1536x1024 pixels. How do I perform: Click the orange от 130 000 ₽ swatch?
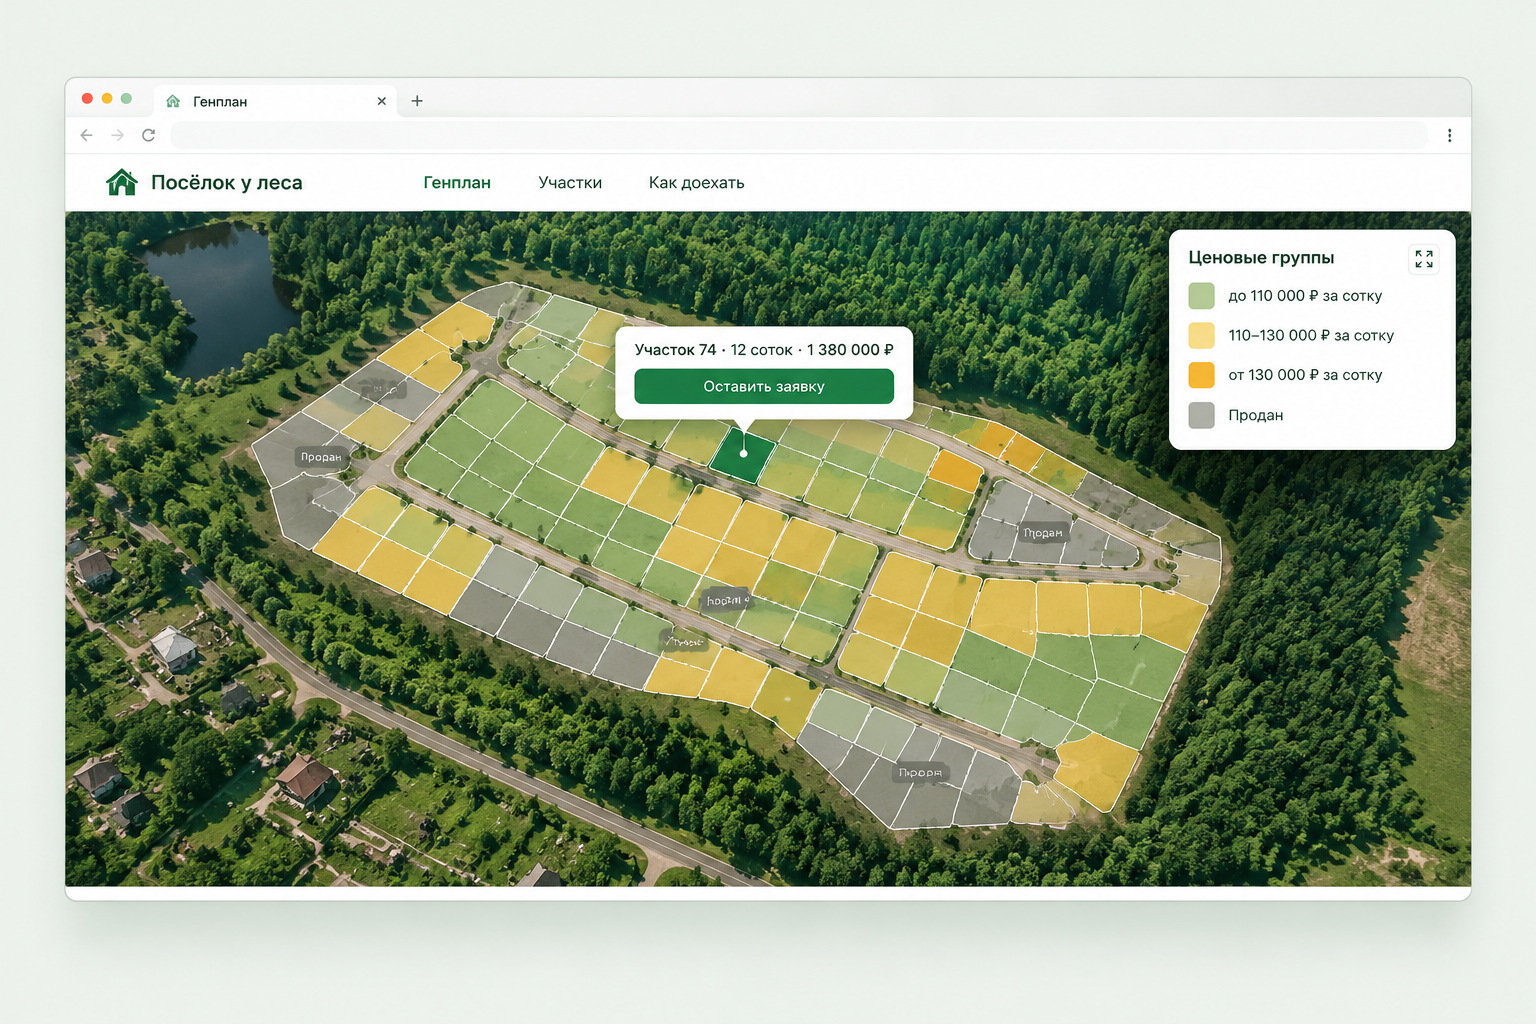pyautogui.click(x=1201, y=375)
